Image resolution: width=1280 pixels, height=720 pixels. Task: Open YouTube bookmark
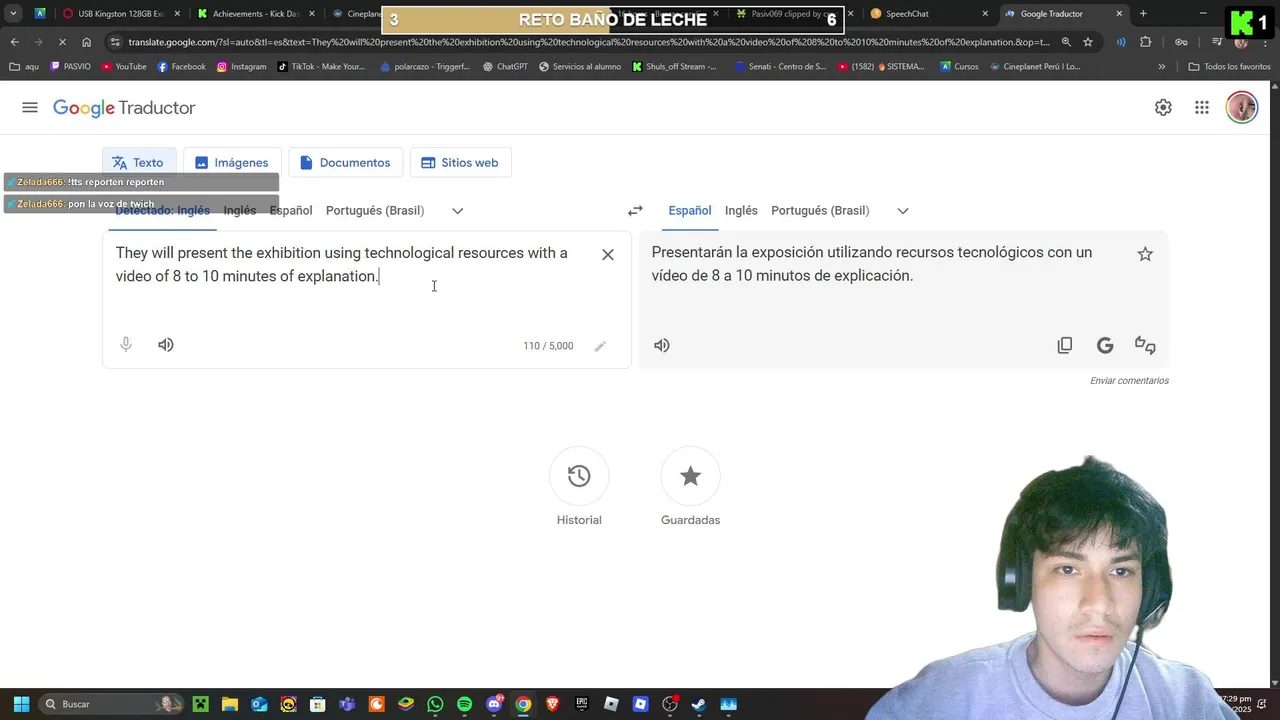(124, 67)
